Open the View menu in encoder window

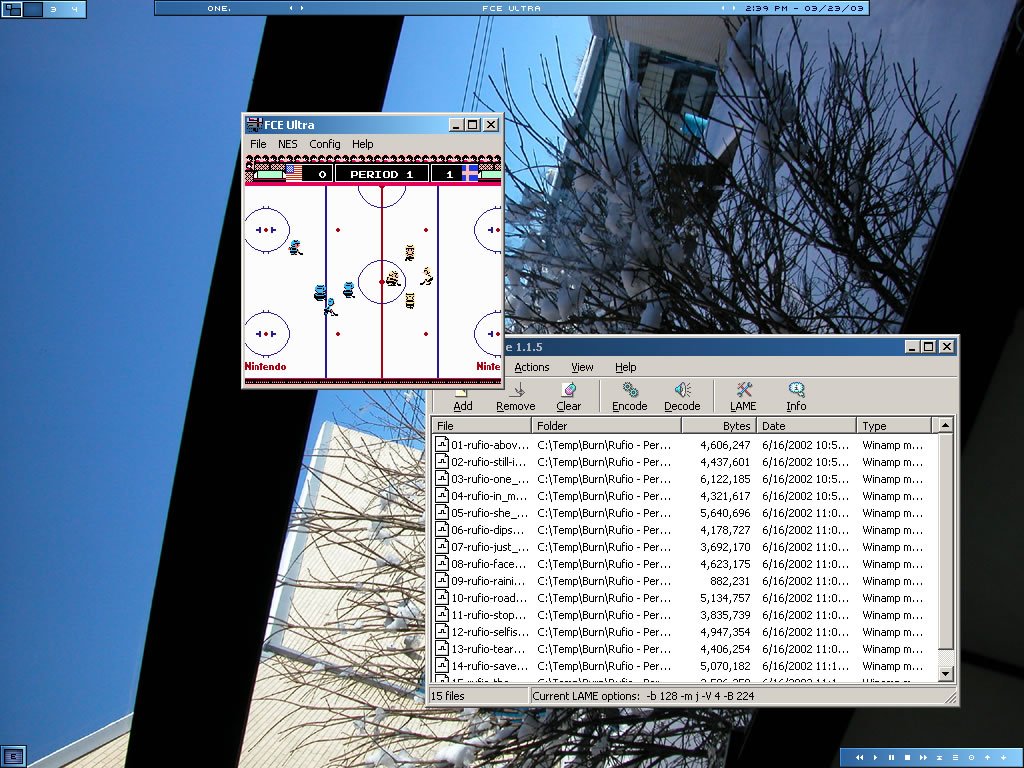point(582,367)
